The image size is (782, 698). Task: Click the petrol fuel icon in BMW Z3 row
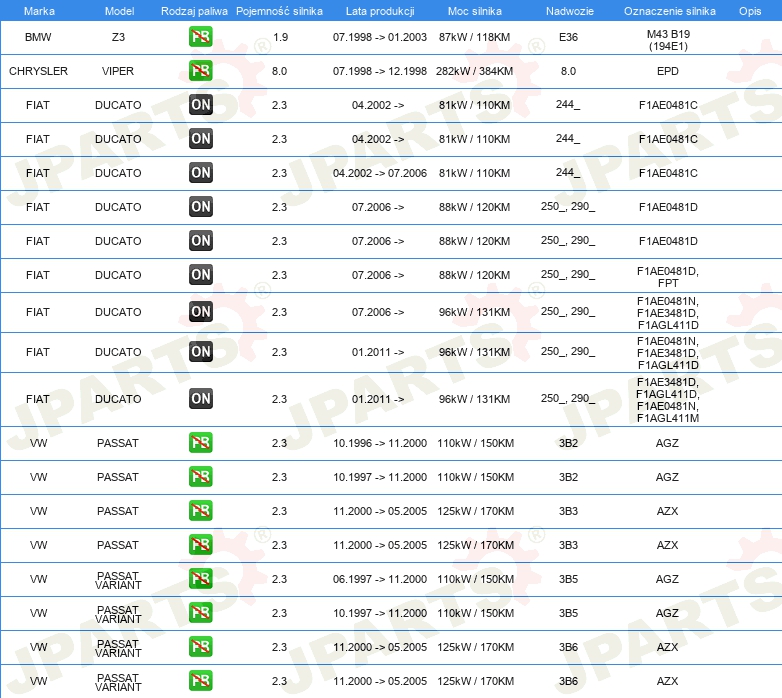click(200, 37)
